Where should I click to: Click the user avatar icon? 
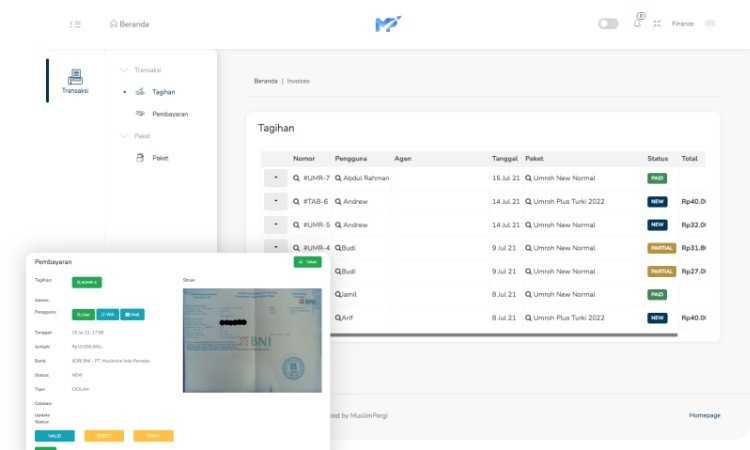tap(710, 23)
